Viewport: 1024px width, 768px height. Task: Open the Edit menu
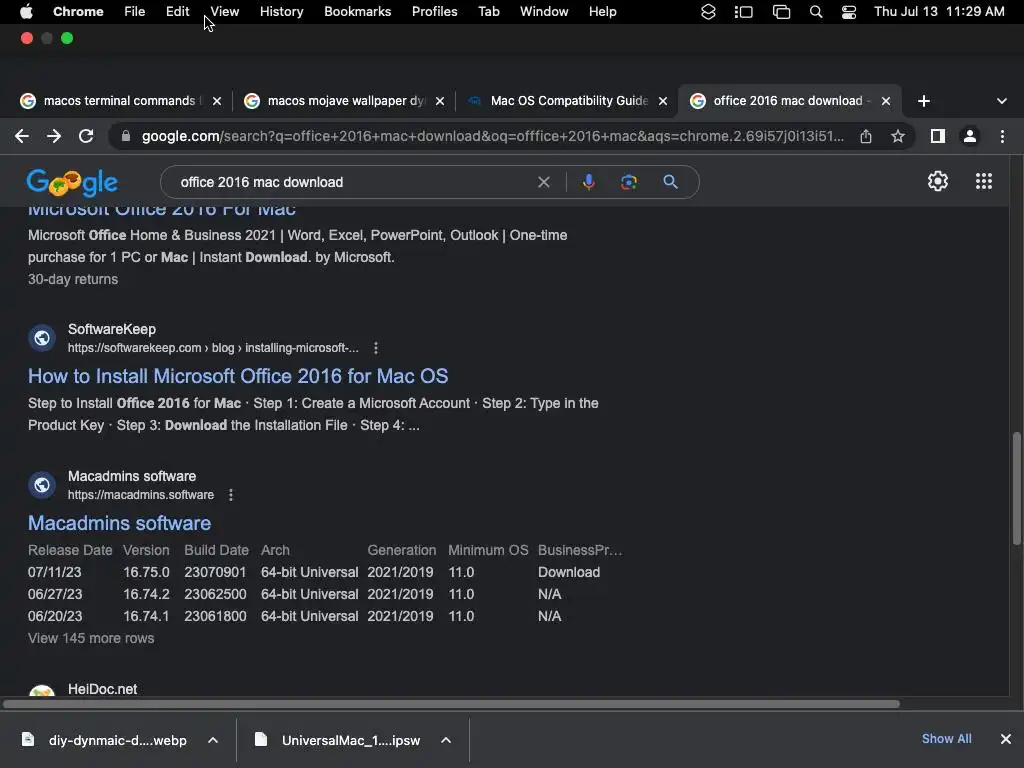(x=177, y=12)
